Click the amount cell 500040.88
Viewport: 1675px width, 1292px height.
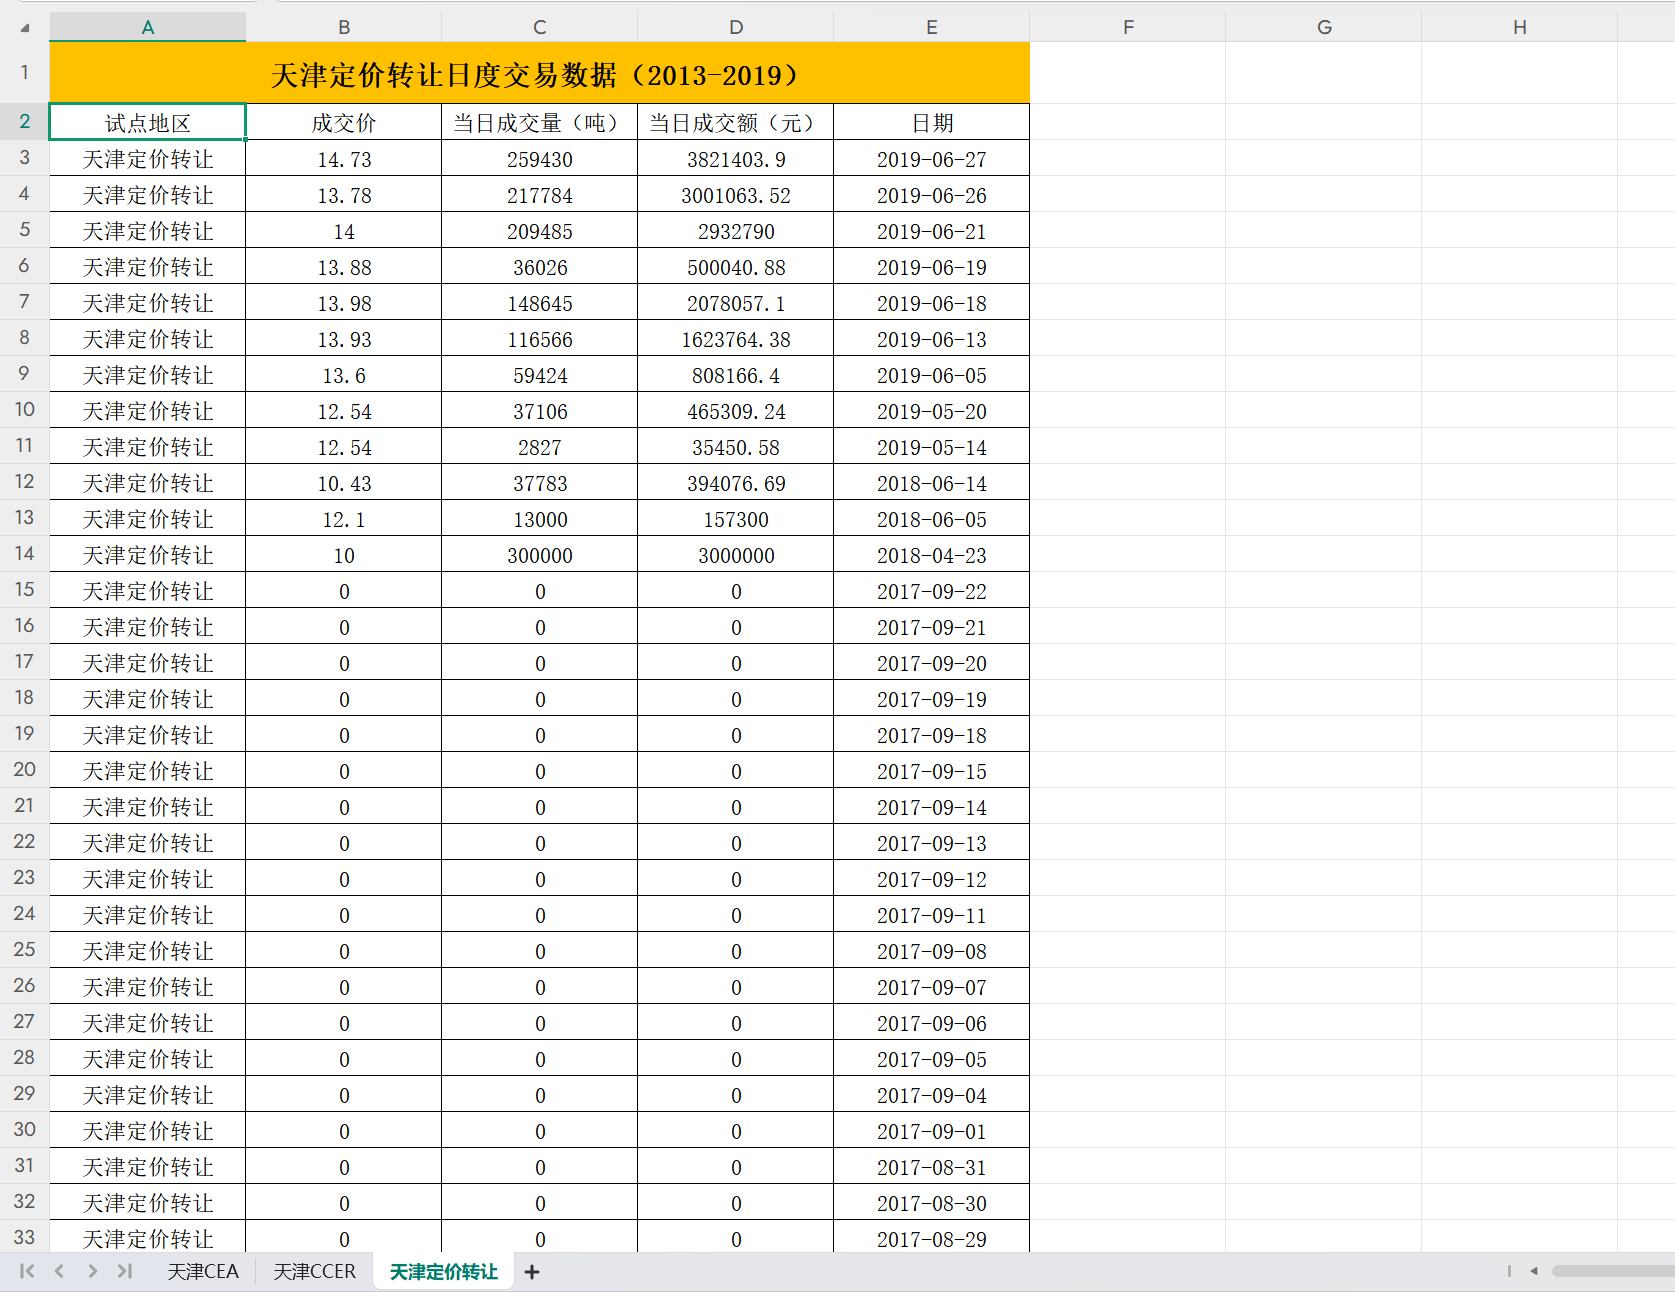pos(736,266)
